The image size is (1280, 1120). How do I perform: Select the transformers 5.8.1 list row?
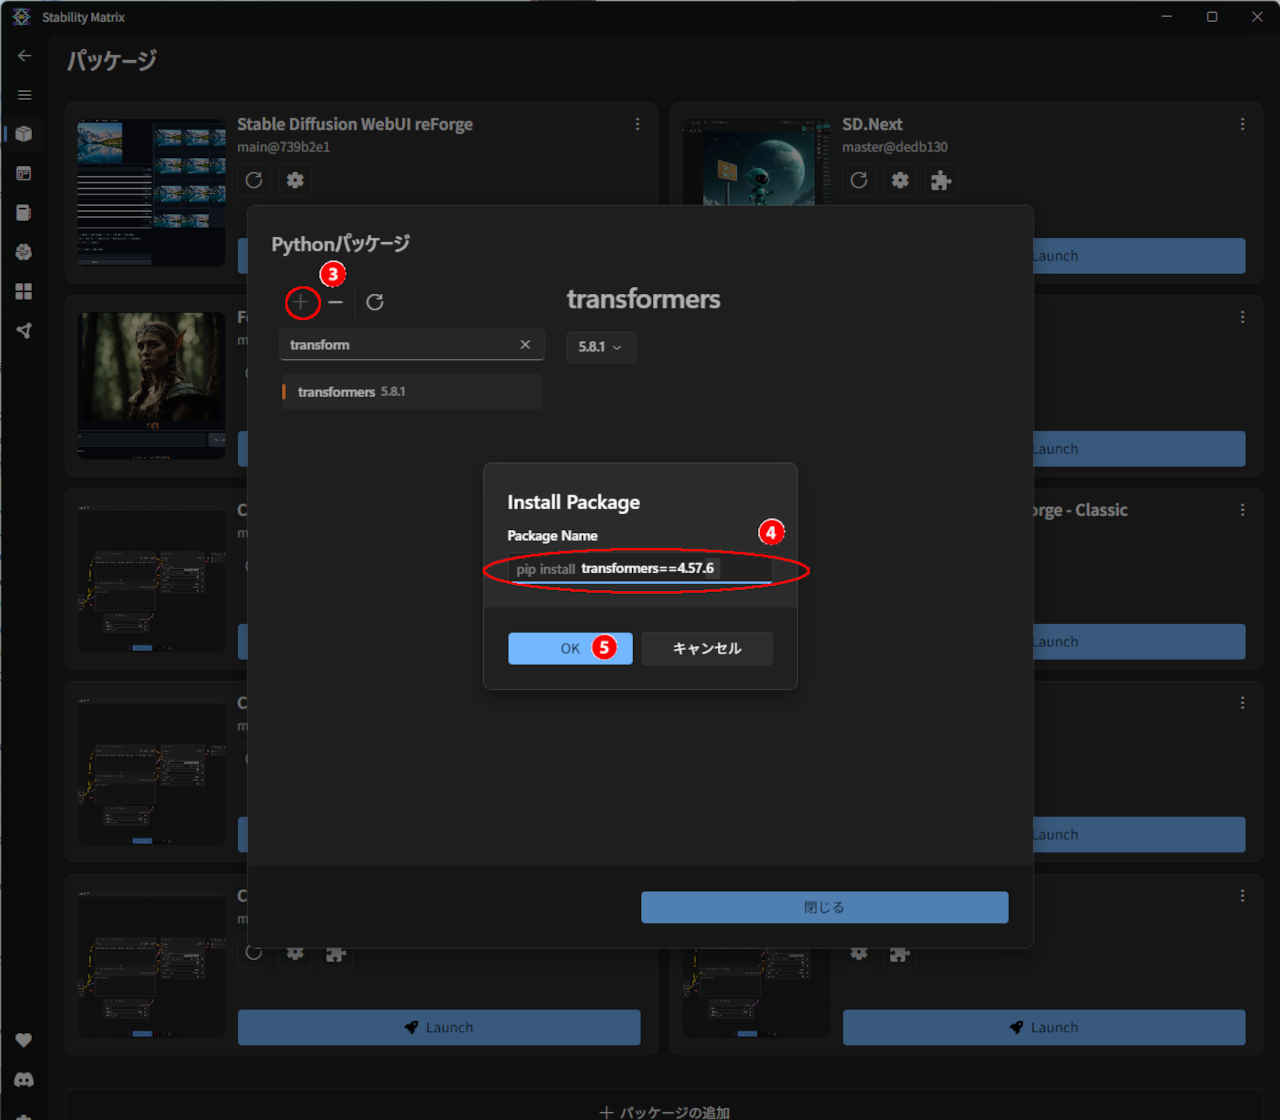[x=412, y=392]
